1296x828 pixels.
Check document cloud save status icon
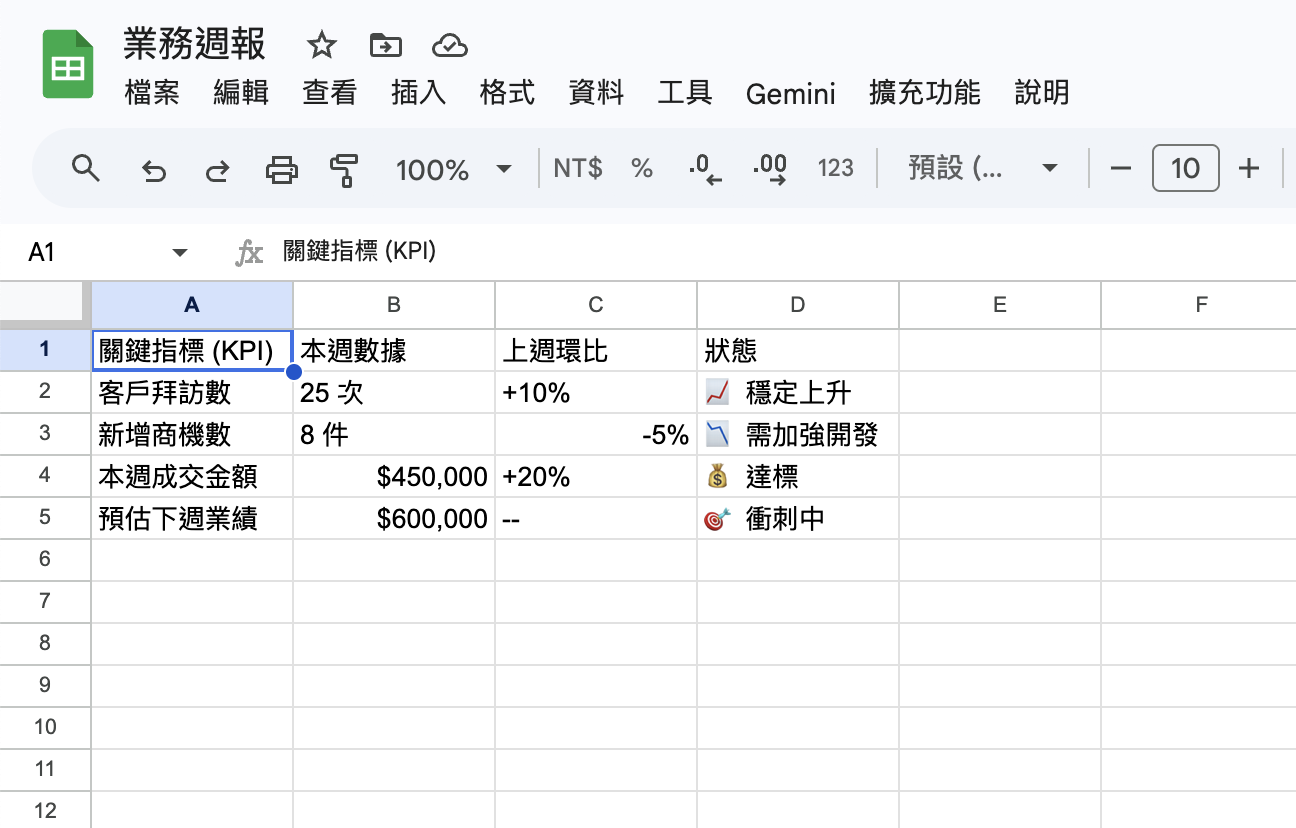pos(449,45)
